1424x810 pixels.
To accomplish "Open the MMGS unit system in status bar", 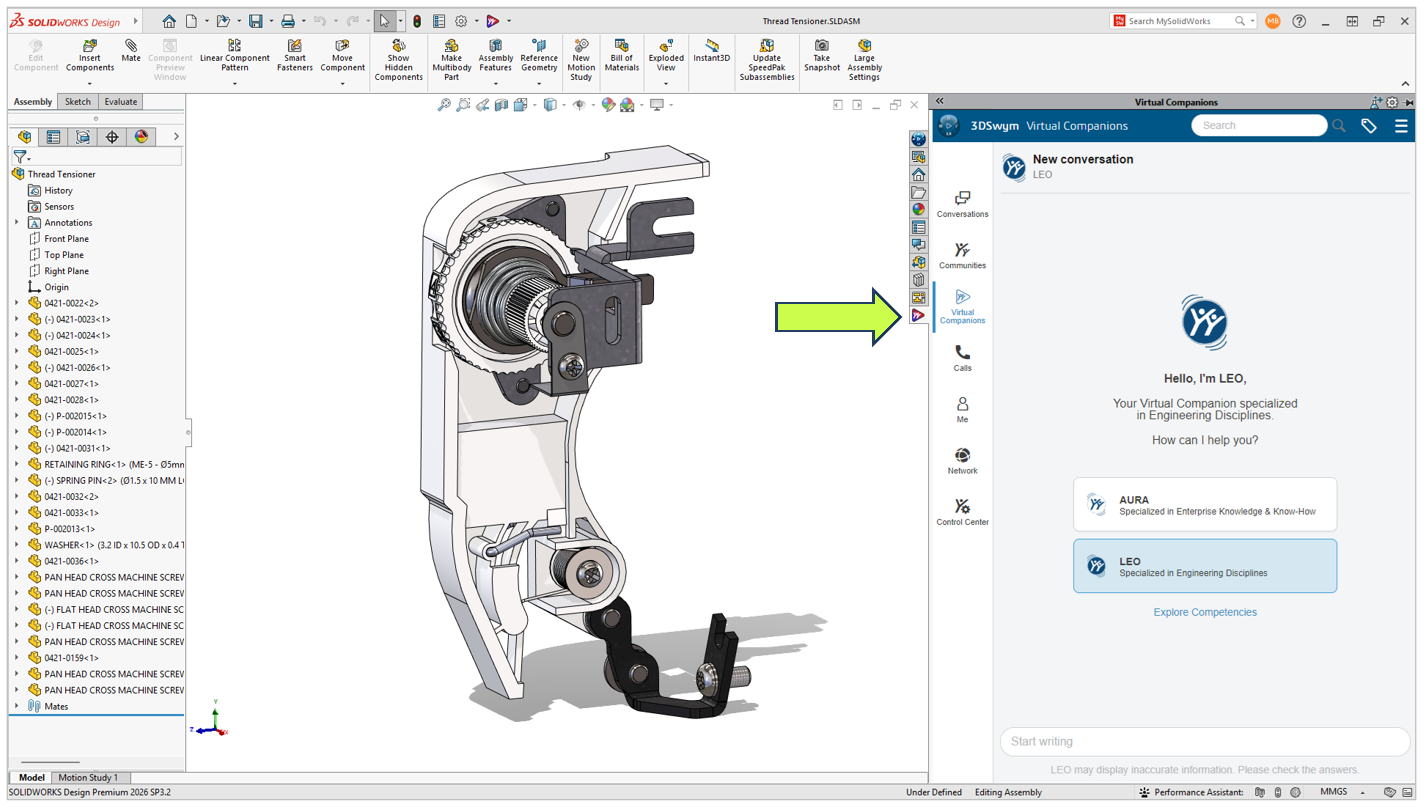I will 1334,792.
